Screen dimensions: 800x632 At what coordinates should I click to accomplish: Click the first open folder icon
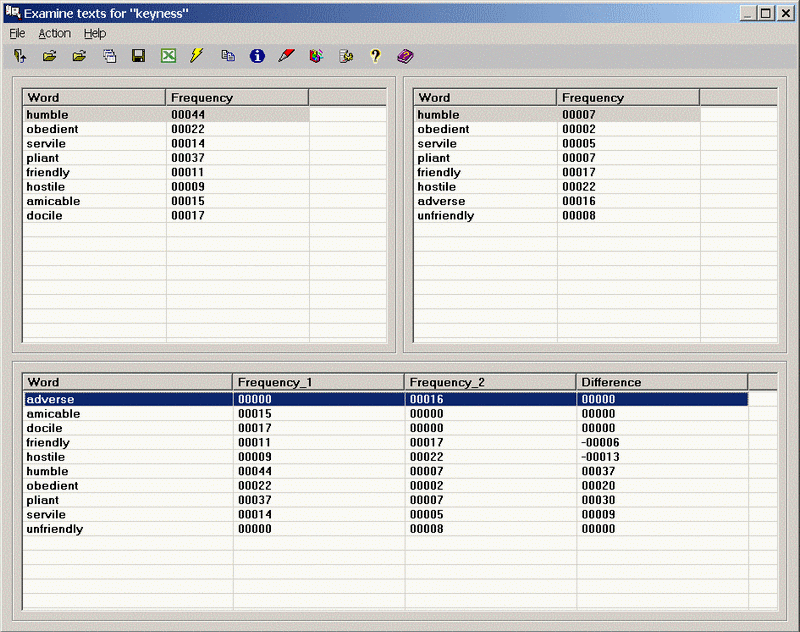[49, 56]
